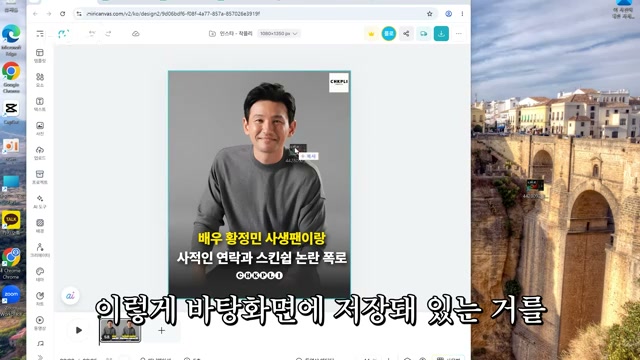Click the crown premium upgrade icon
The image size is (640, 360).
click(371, 34)
